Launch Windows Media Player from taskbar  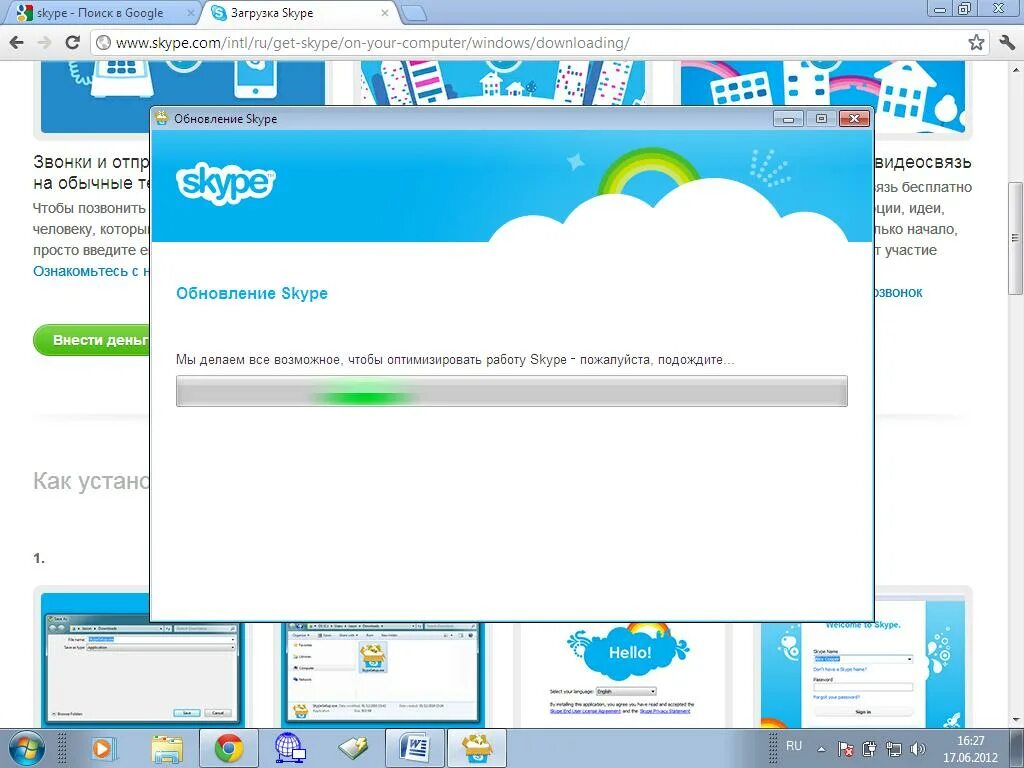click(x=103, y=748)
